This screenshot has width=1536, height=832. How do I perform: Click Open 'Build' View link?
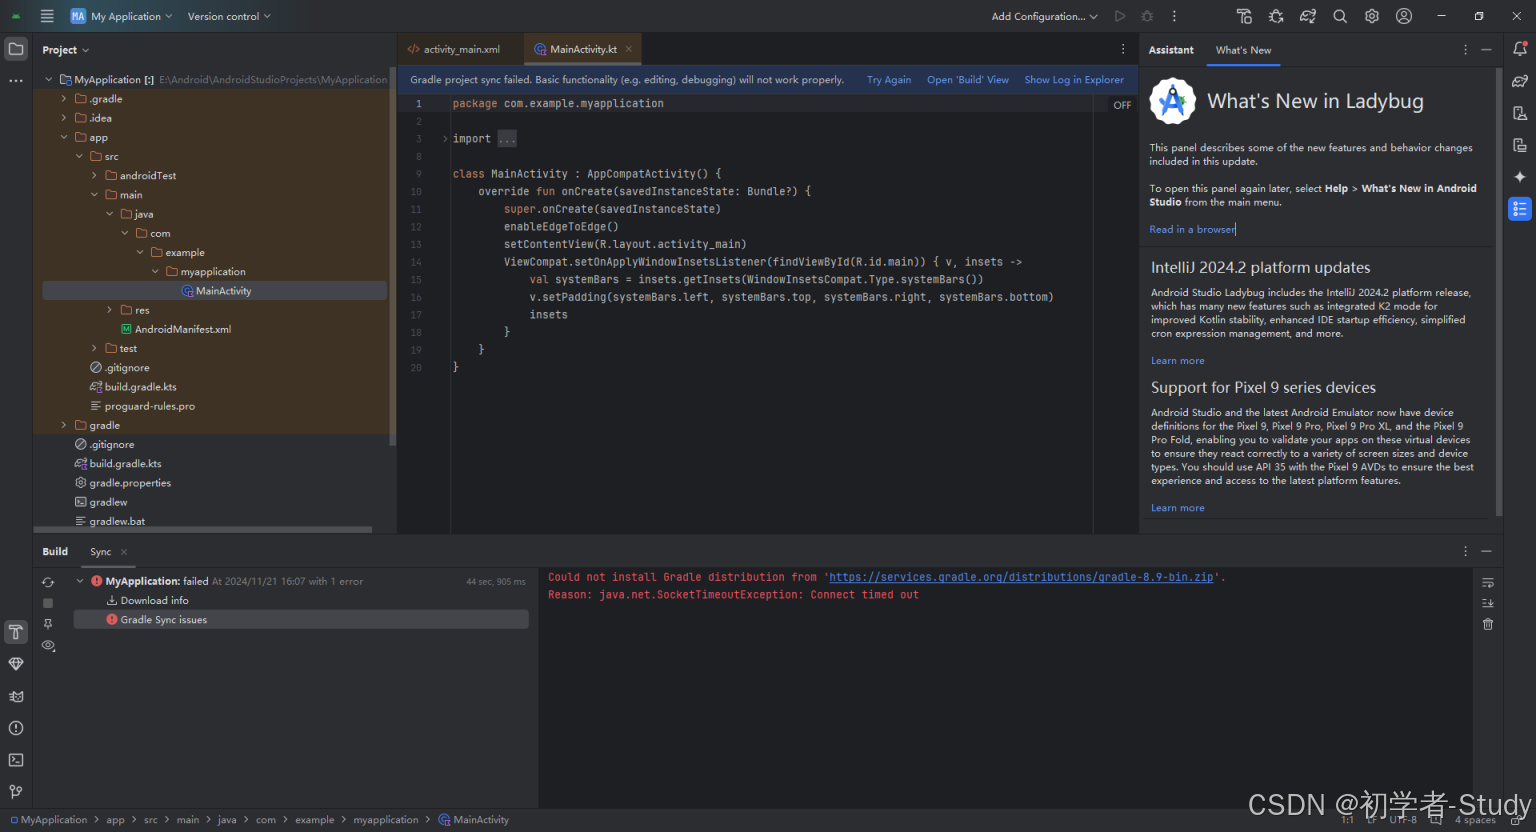click(968, 80)
